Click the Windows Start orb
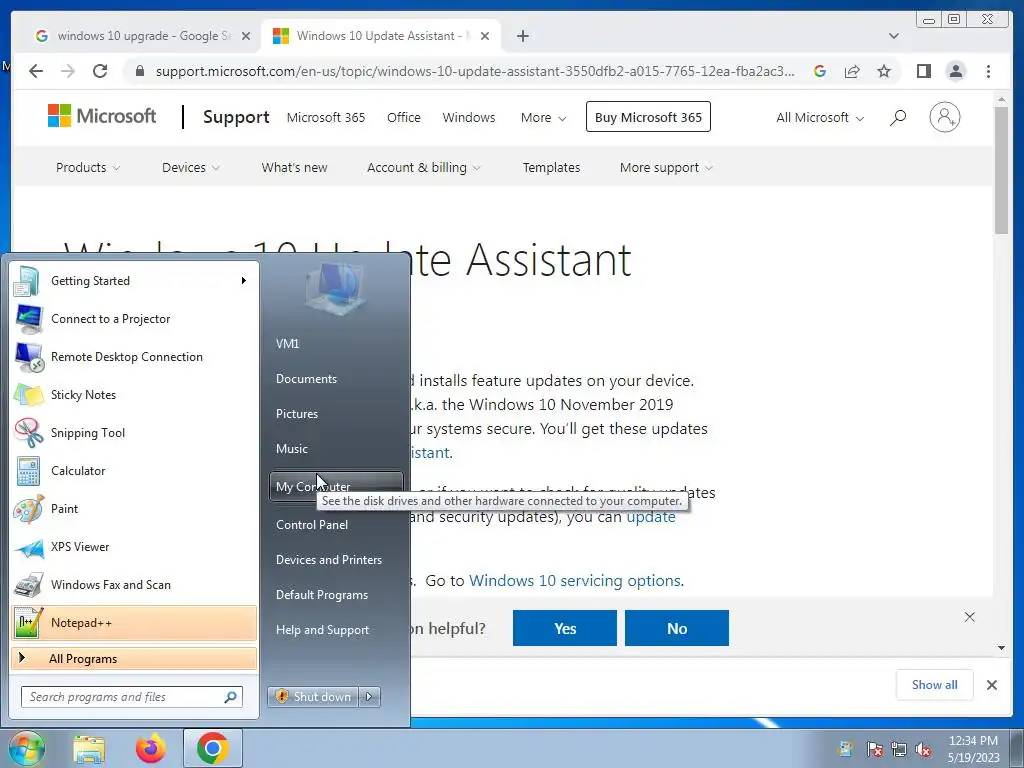This screenshot has height=768, width=1024. 26,748
